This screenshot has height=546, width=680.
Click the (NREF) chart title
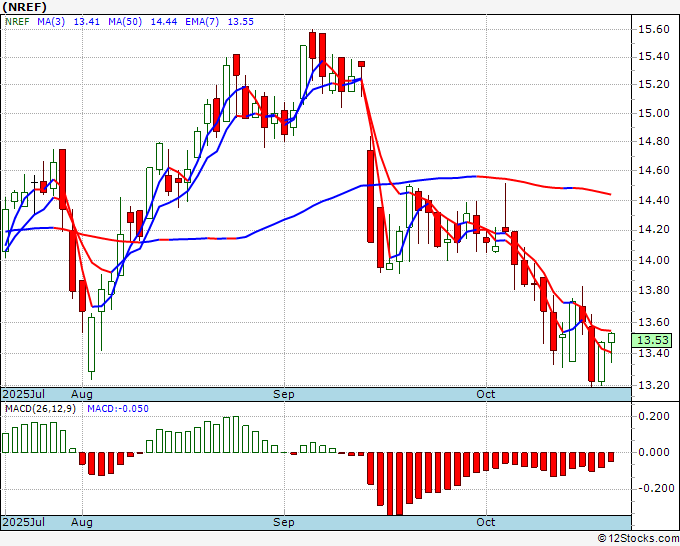[x=24, y=7]
